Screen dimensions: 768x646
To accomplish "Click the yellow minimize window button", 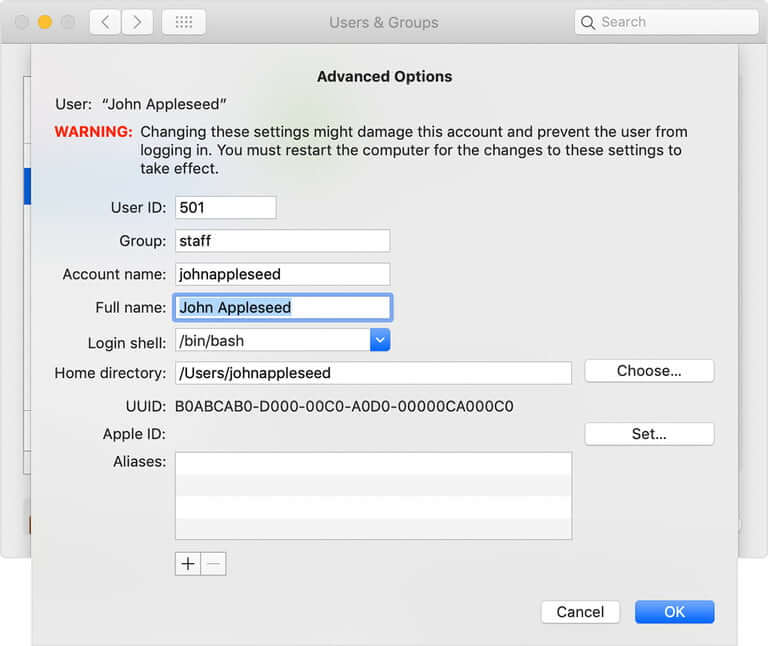I will pos(45,22).
